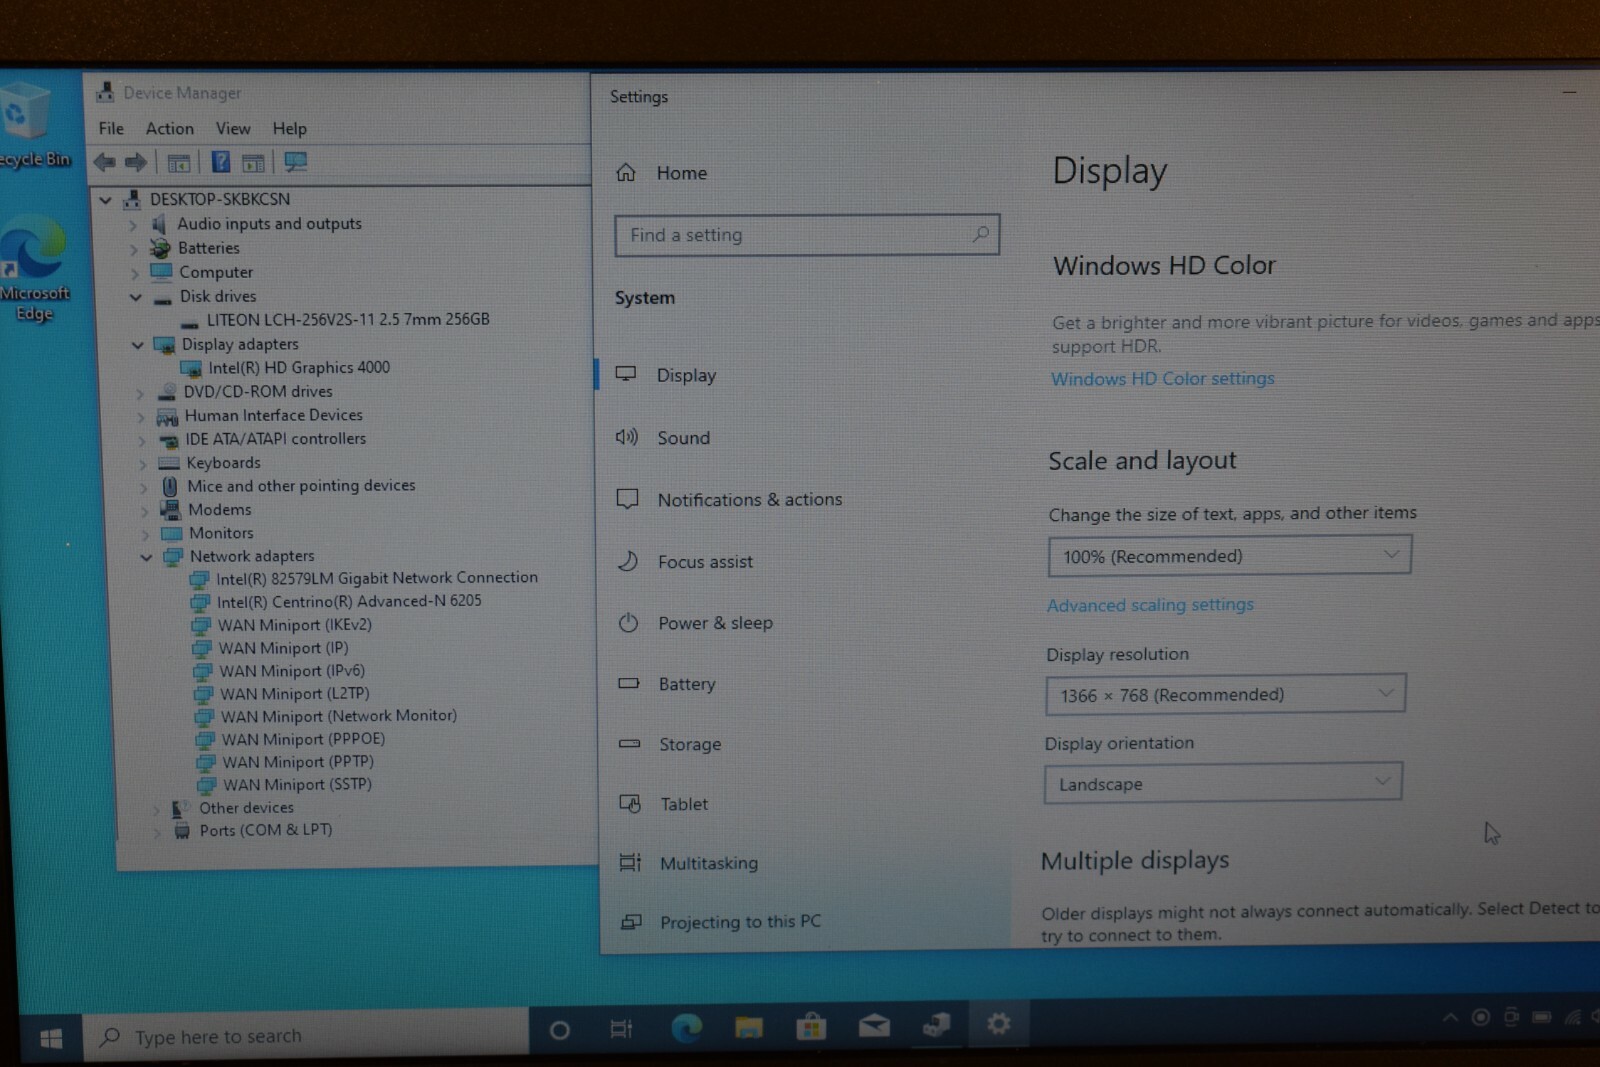Show hidden tray icons chevron

click(1450, 1018)
